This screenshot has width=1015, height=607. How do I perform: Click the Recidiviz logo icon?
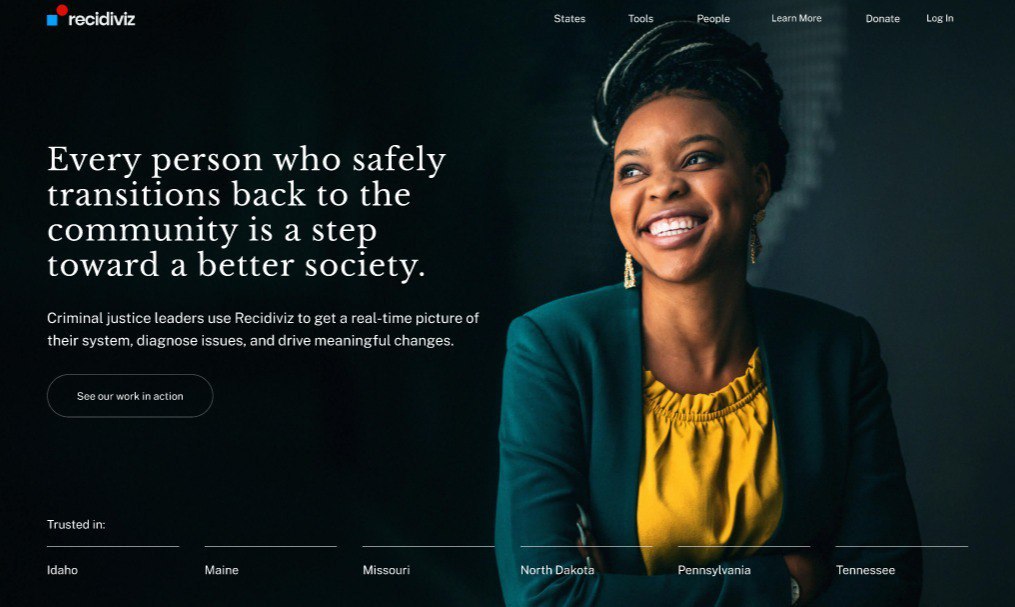(57, 16)
